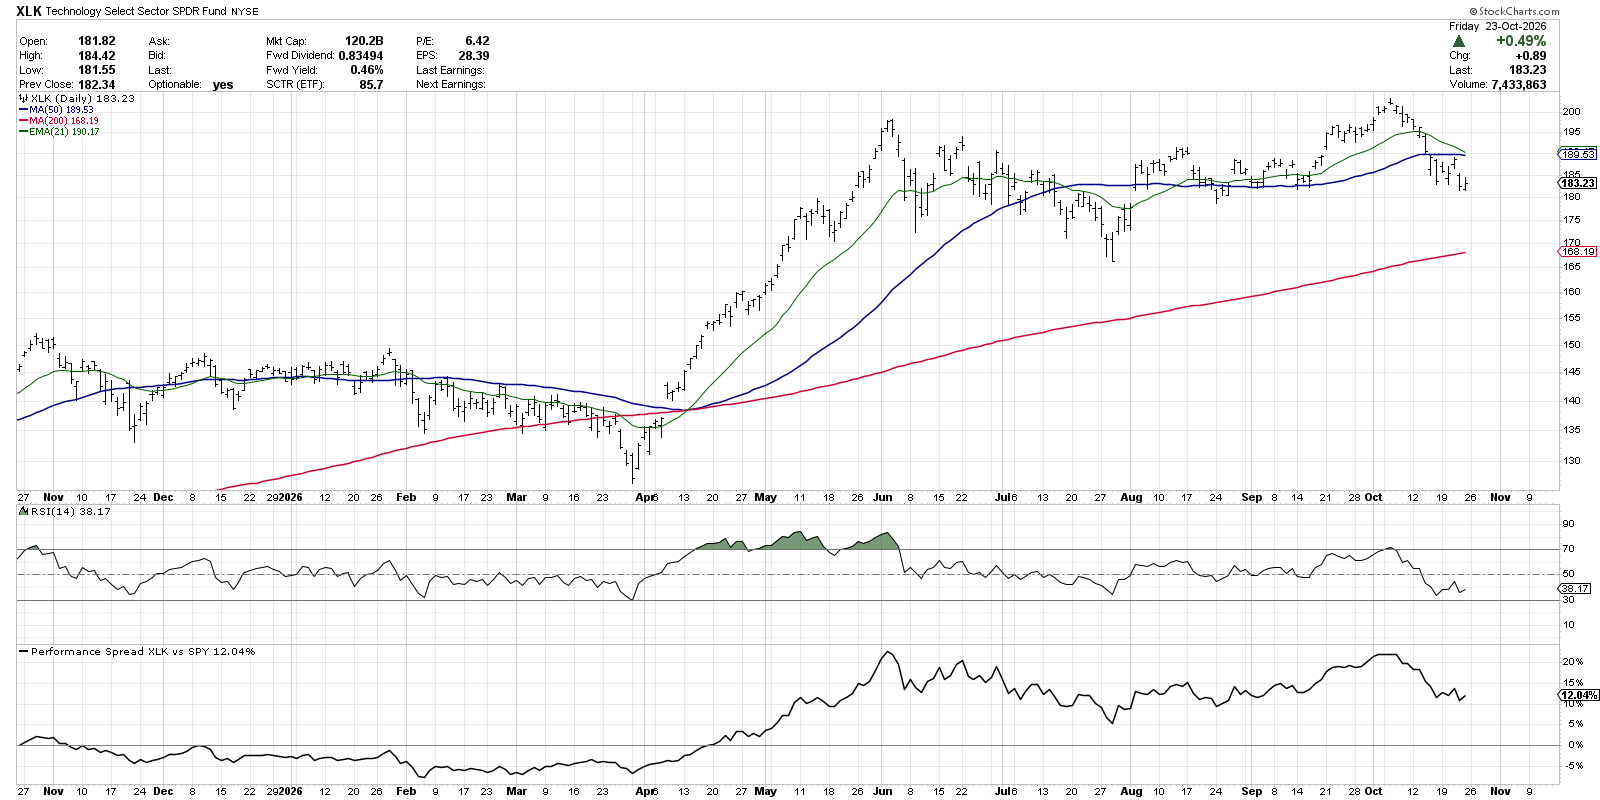
Task: Click the Jun month marker on date axis
Action: [882, 497]
